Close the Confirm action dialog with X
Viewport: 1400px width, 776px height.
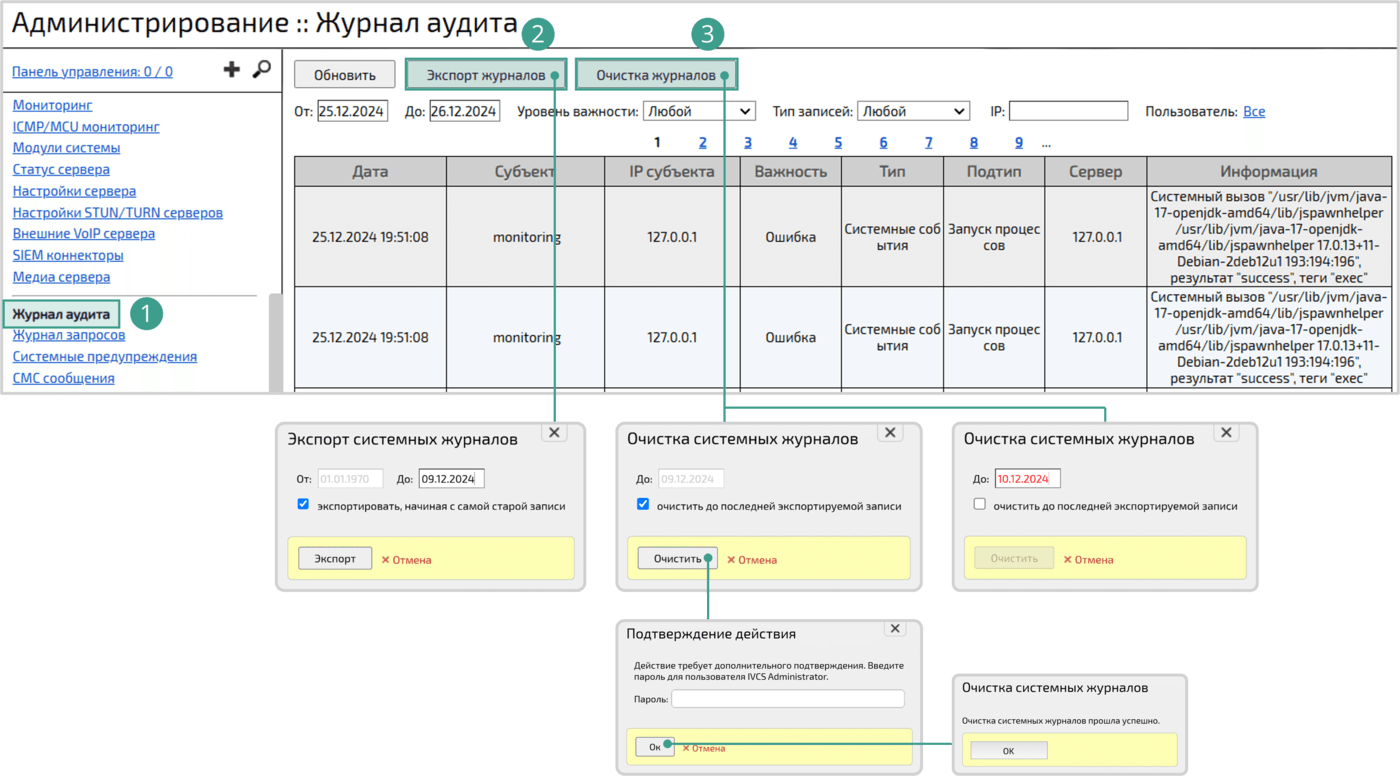[x=895, y=629]
